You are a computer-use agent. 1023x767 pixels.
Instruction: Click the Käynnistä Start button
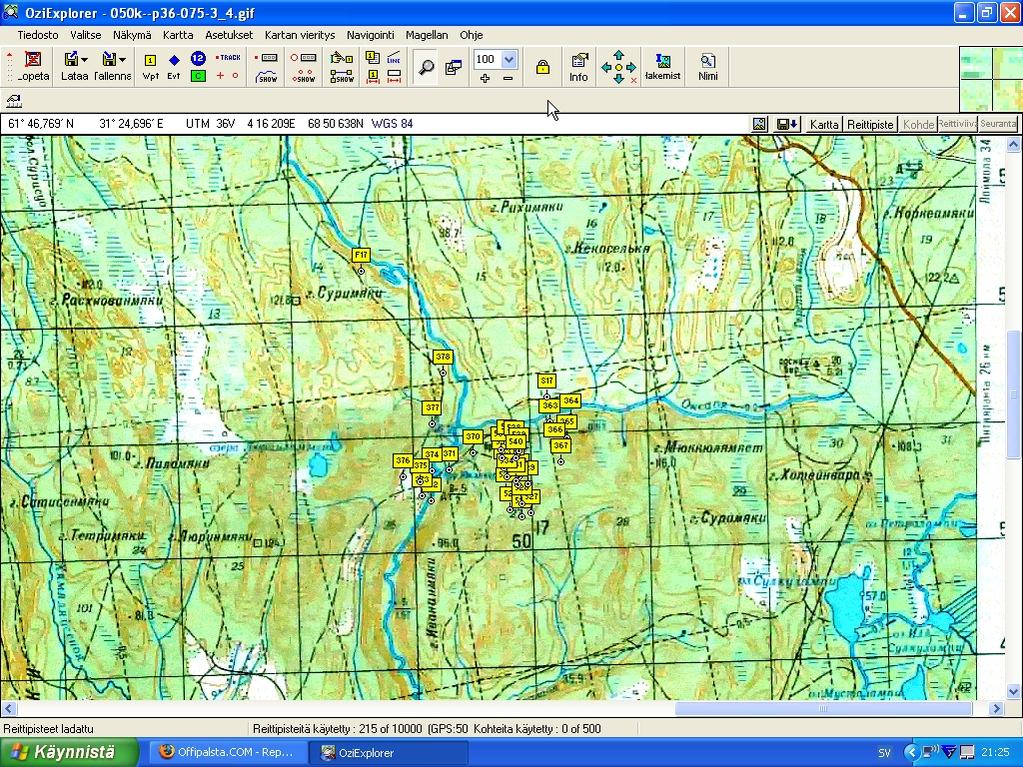tap(68, 752)
